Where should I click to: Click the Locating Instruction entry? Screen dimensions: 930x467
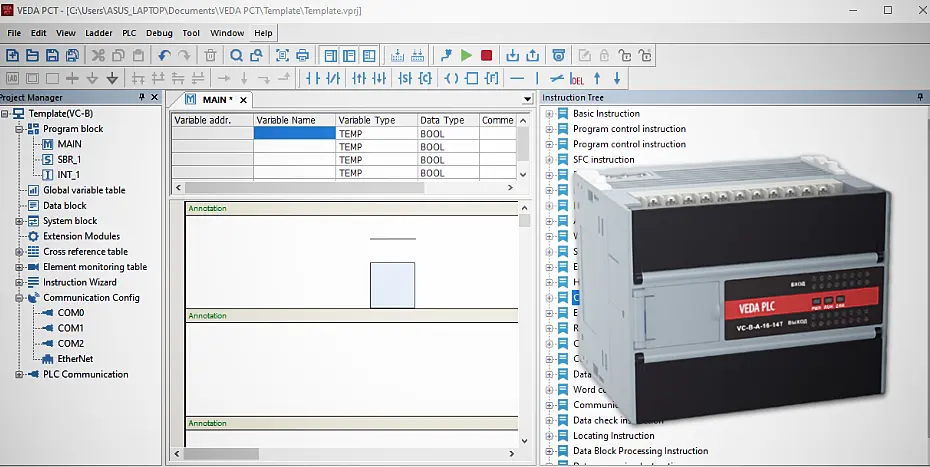coord(613,436)
